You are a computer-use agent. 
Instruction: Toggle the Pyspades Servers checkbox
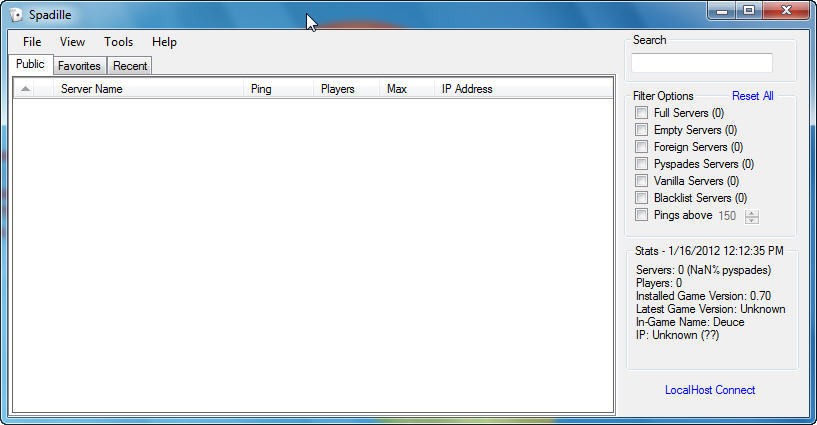point(641,164)
